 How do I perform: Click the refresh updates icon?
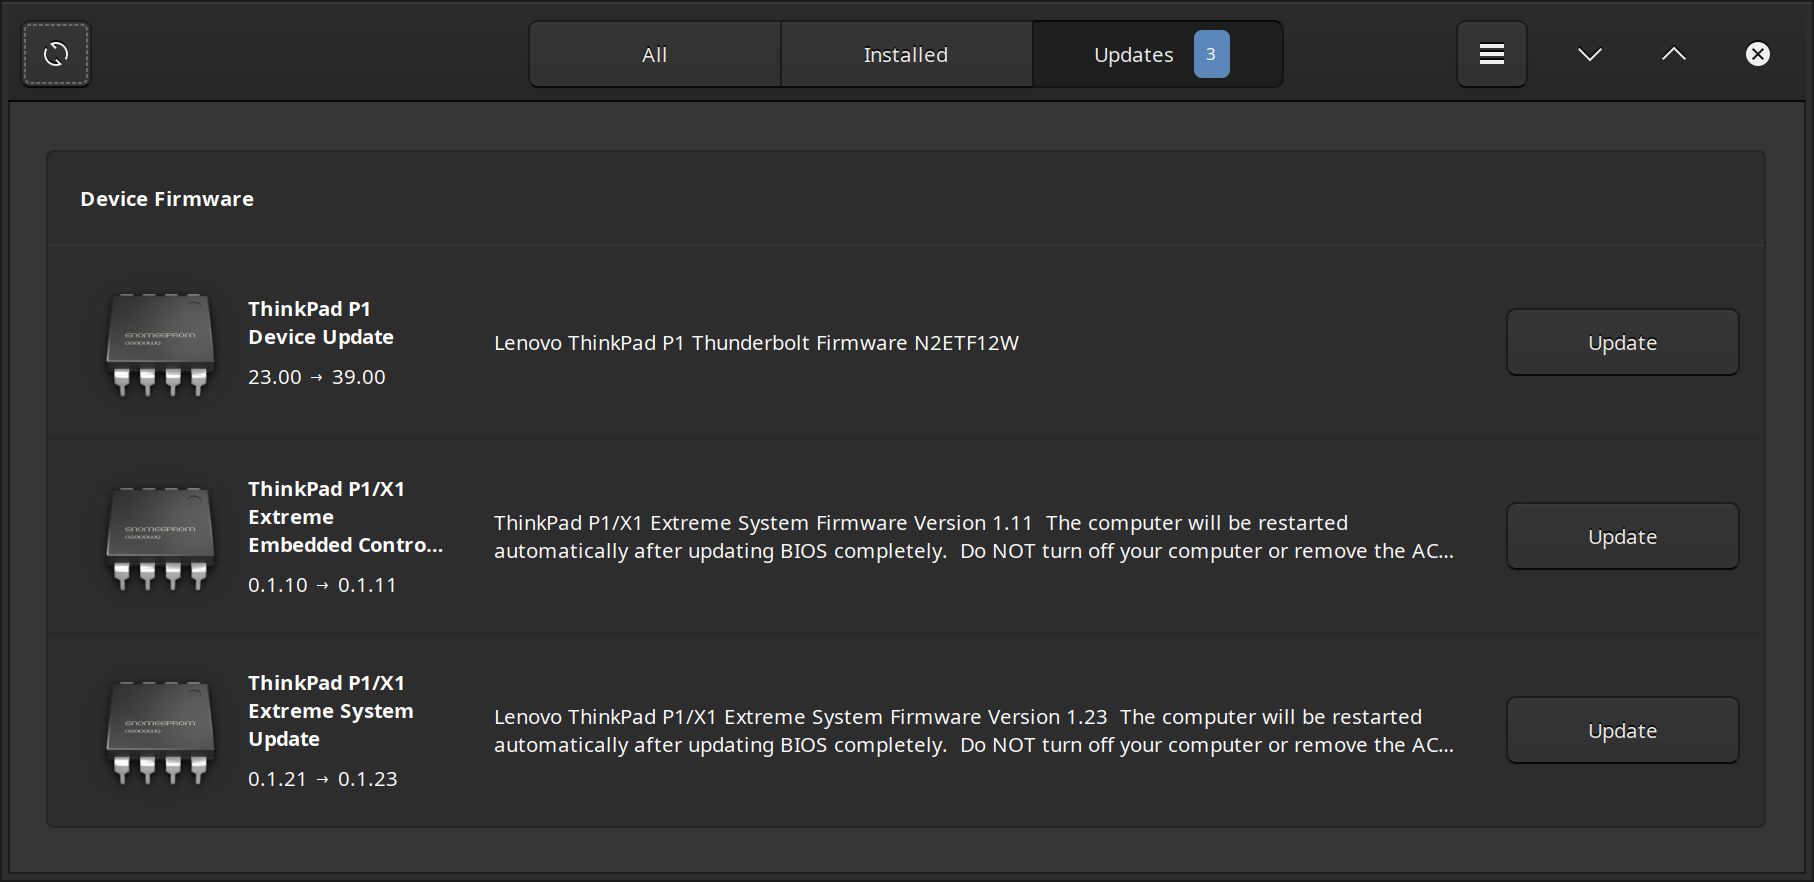56,54
